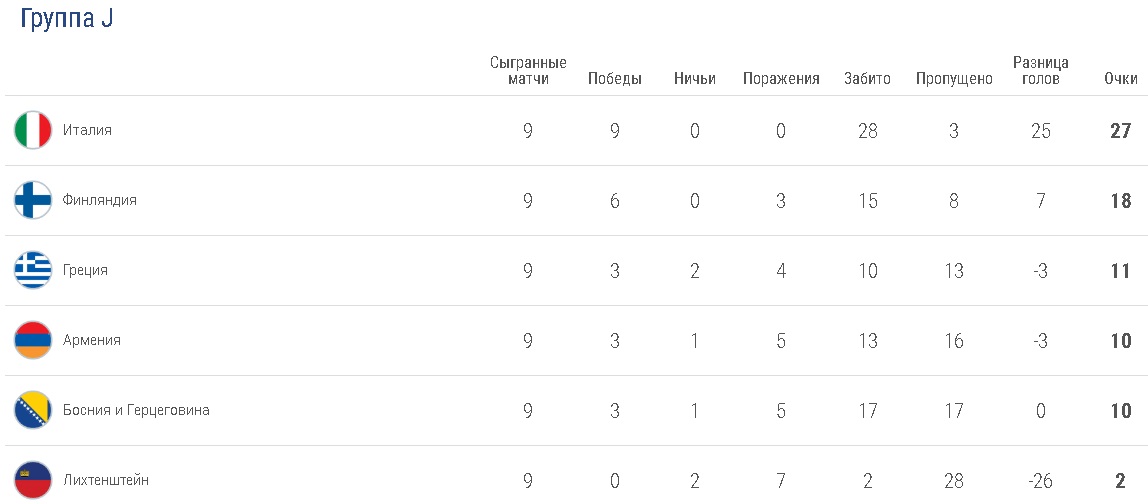
Task: Click the Забито column header
Action: pyautogui.click(x=867, y=79)
